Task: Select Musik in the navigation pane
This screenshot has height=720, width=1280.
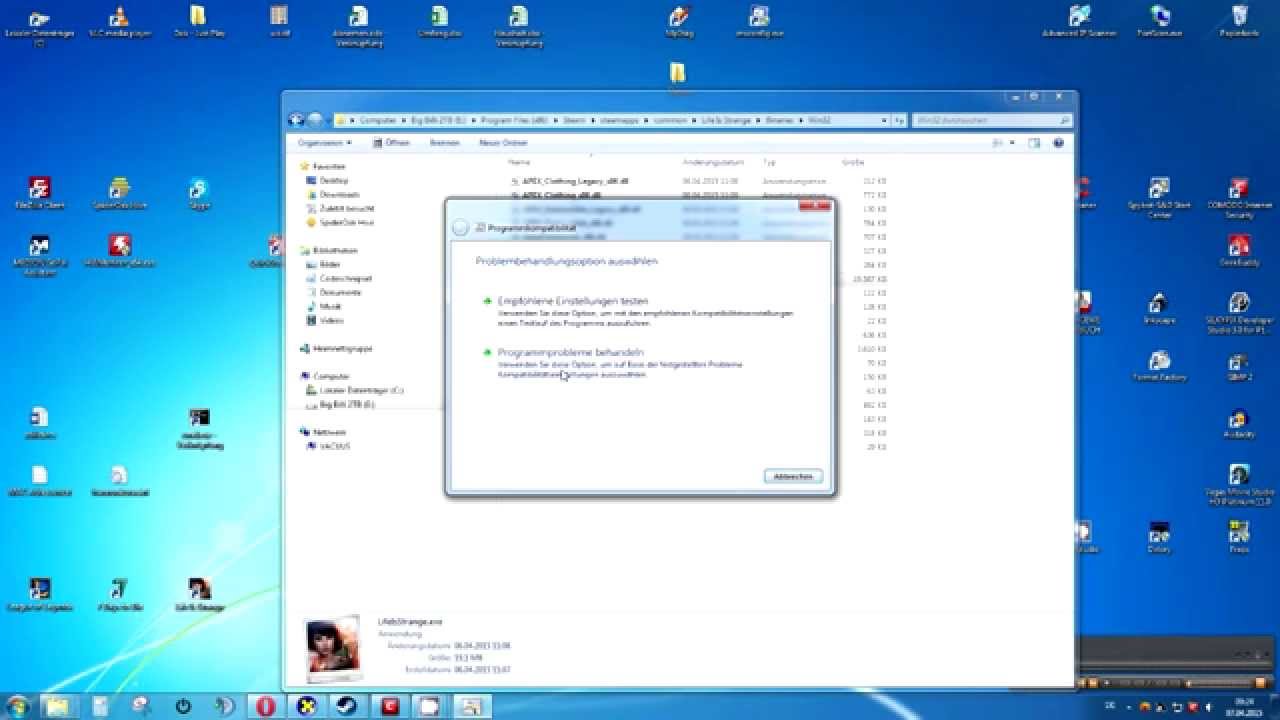Action: click(x=330, y=306)
